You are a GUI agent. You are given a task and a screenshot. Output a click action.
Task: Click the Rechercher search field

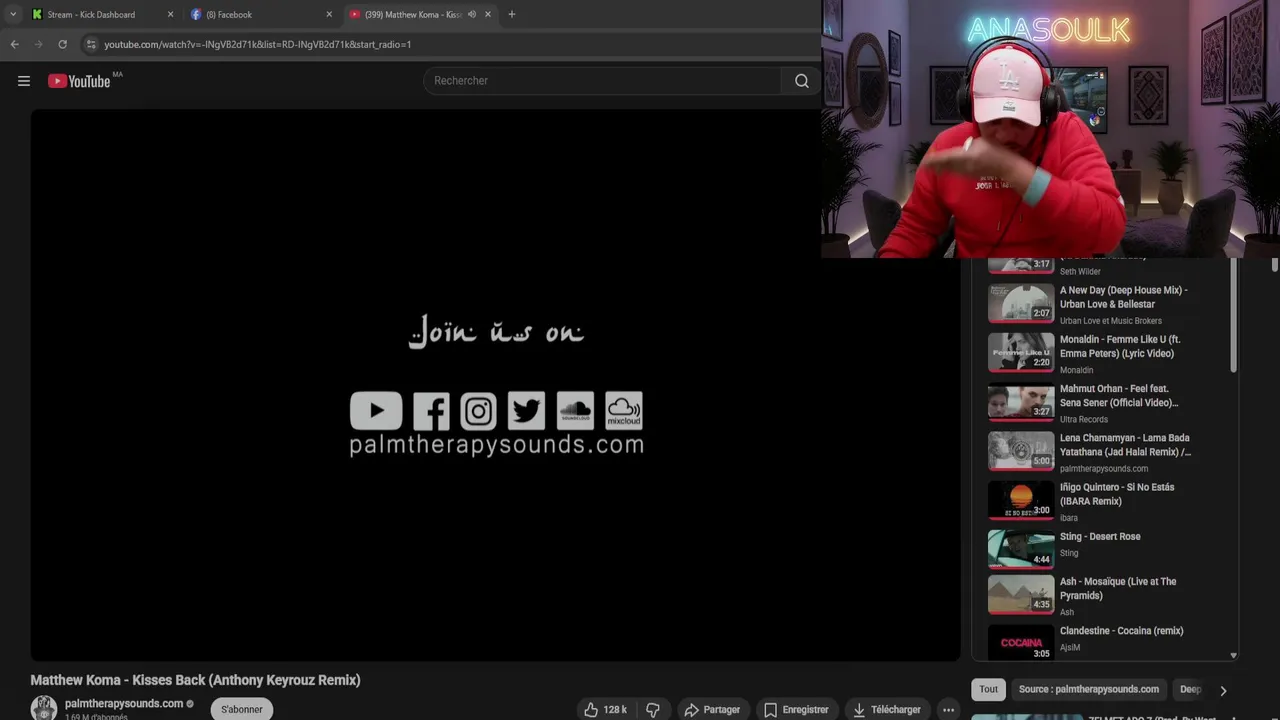click(603, 81)
